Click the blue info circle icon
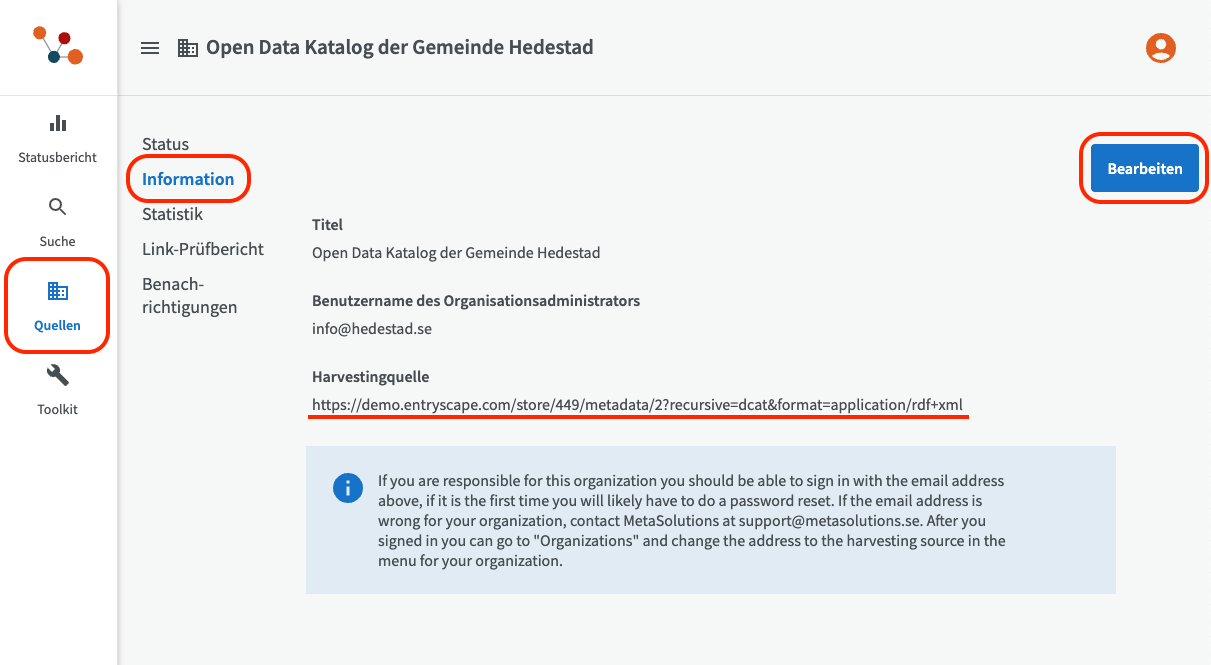Screen dimensions: 1211x665 pos(347,488)
